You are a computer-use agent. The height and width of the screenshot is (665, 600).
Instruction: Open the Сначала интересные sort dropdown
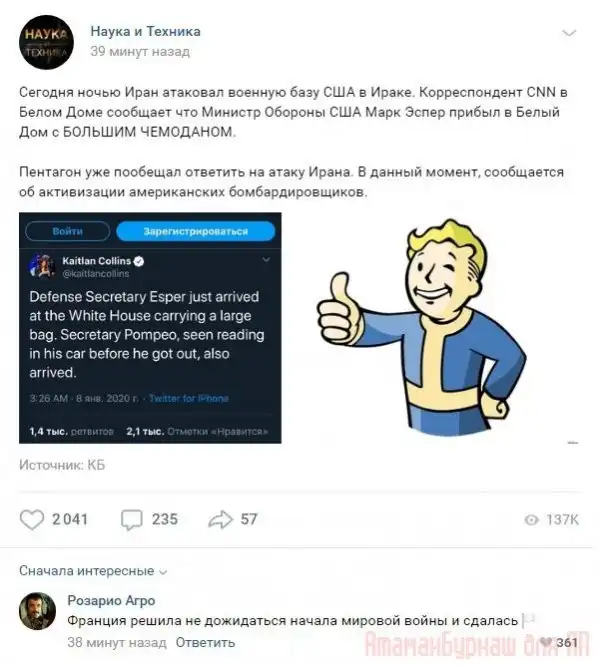tap(93, 571)
